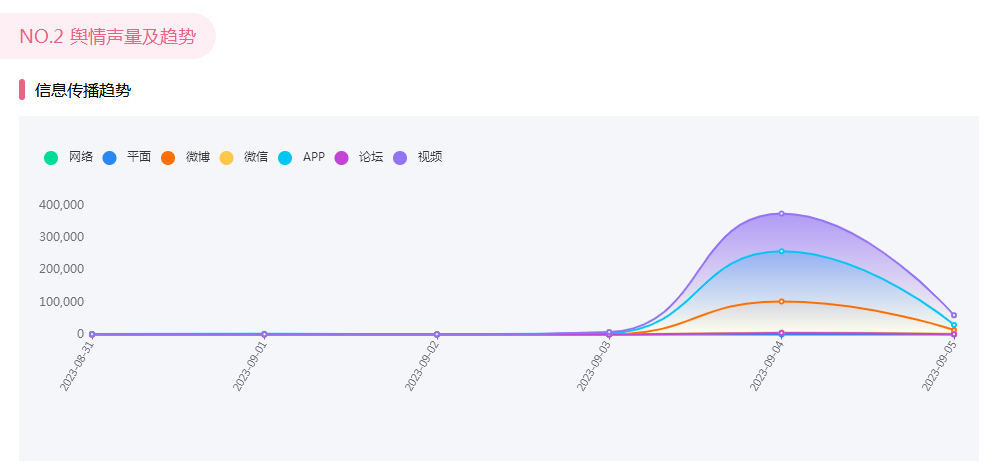The image size is (993, 470).
Task: Click the 信息传播趋势 section title
Action: [x=83, y=91]
